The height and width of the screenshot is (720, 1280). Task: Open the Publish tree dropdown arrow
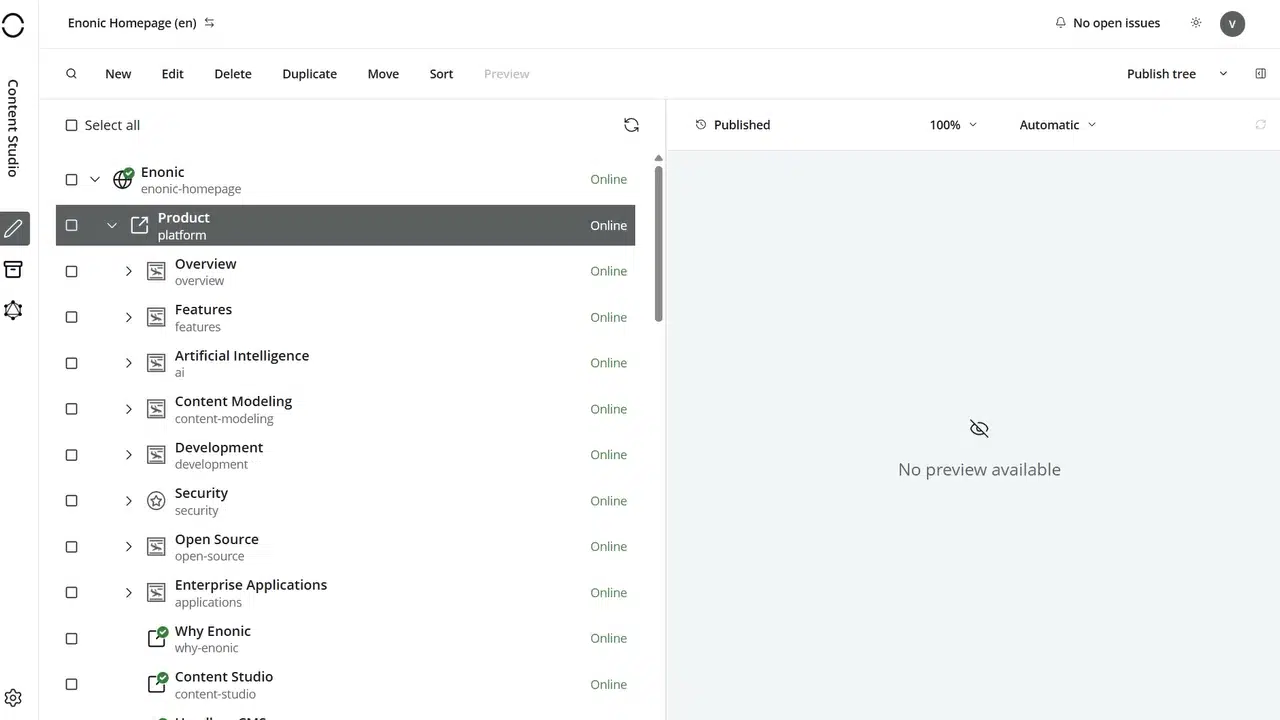(1223, 74)
